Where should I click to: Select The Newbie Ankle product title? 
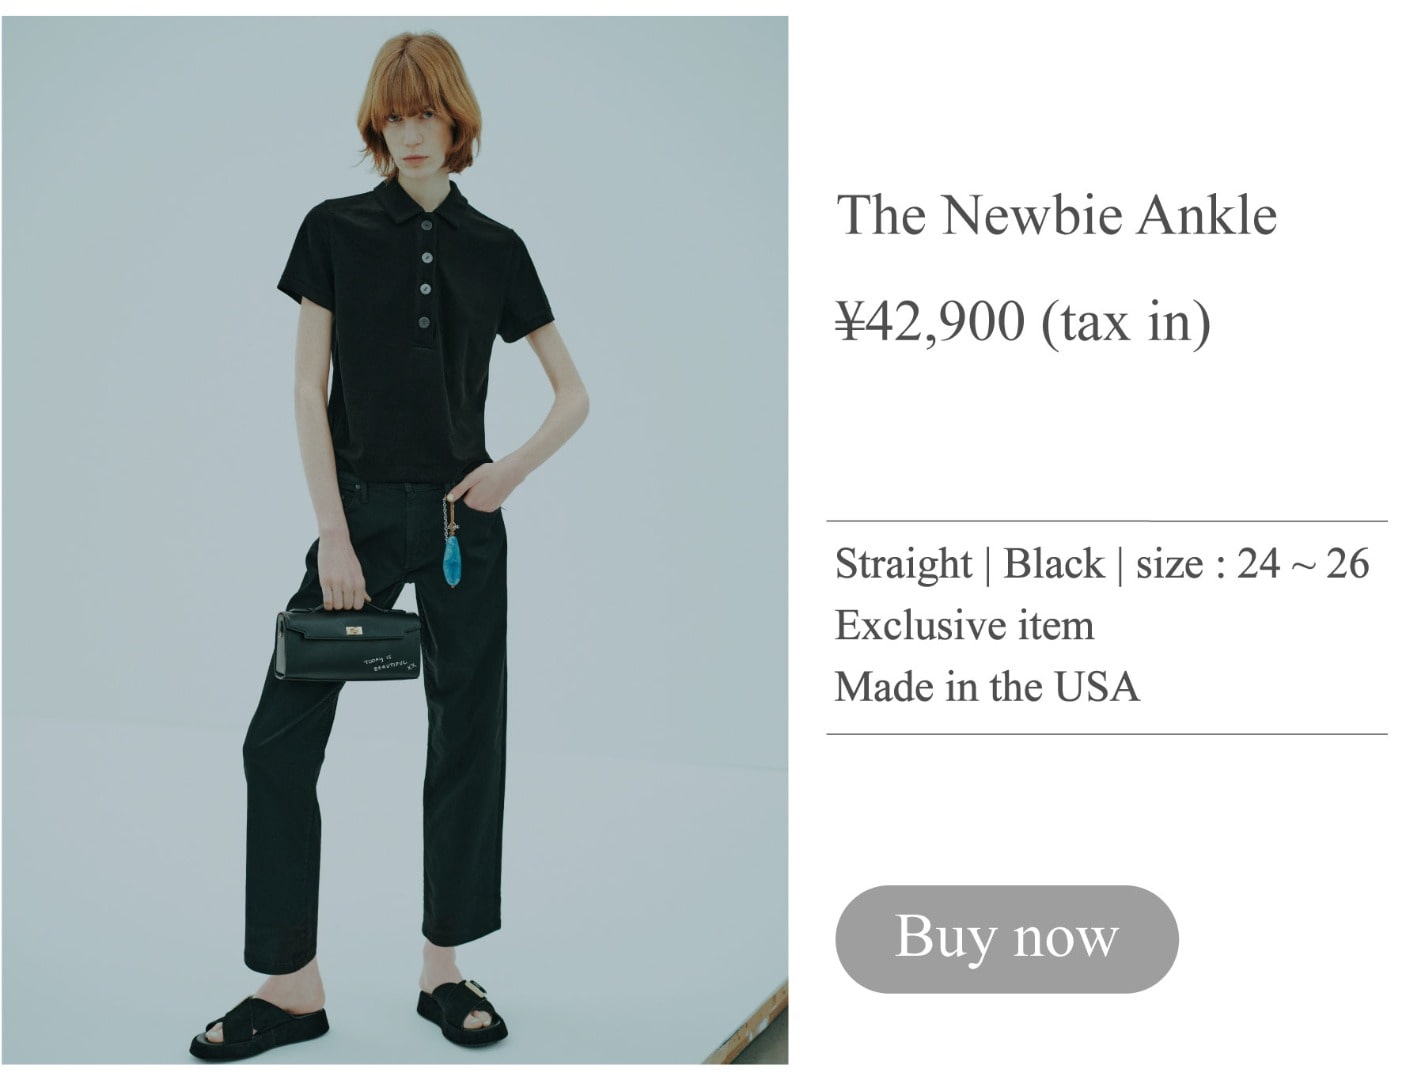pos(1056,214)
